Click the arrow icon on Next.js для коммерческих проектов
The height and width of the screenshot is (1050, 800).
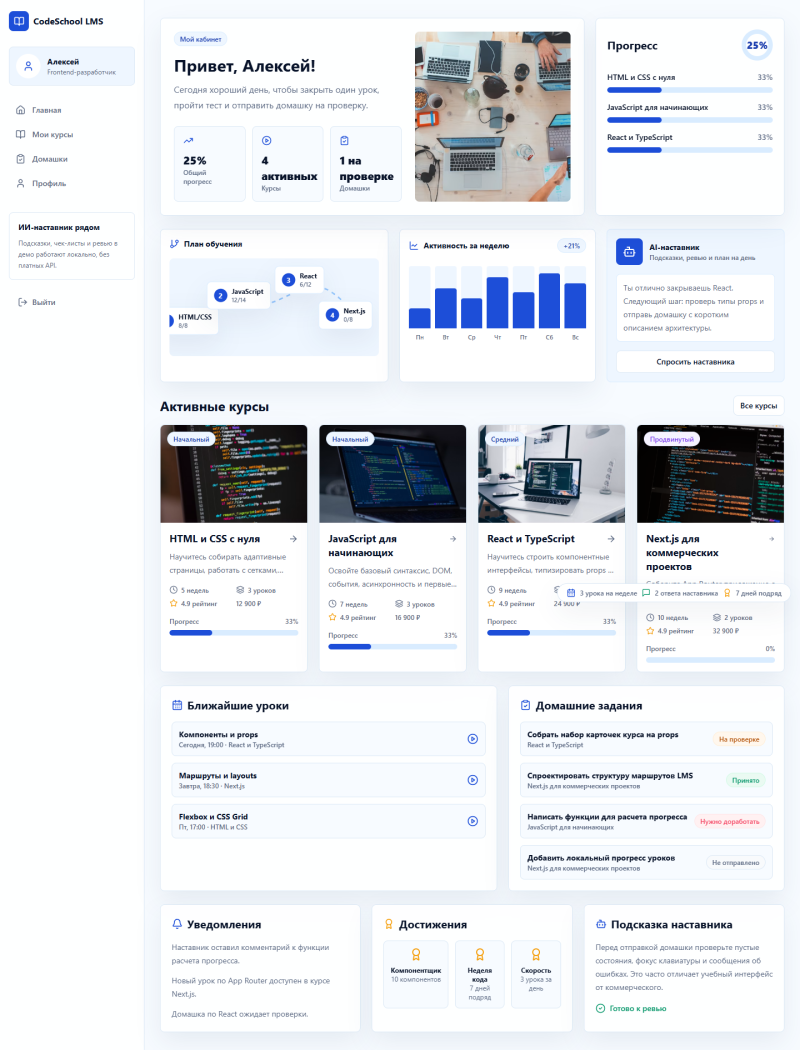click(771, 538)
